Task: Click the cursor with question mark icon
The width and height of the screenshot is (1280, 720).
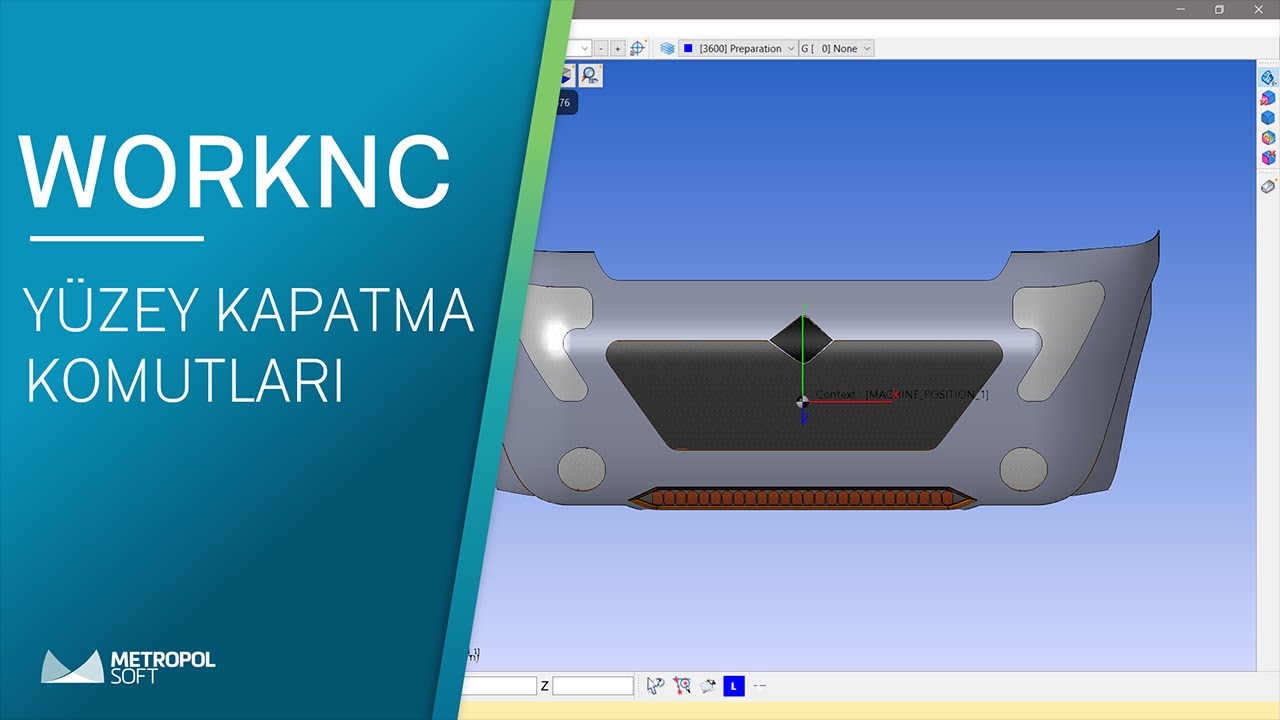Action: click(655, 686)
